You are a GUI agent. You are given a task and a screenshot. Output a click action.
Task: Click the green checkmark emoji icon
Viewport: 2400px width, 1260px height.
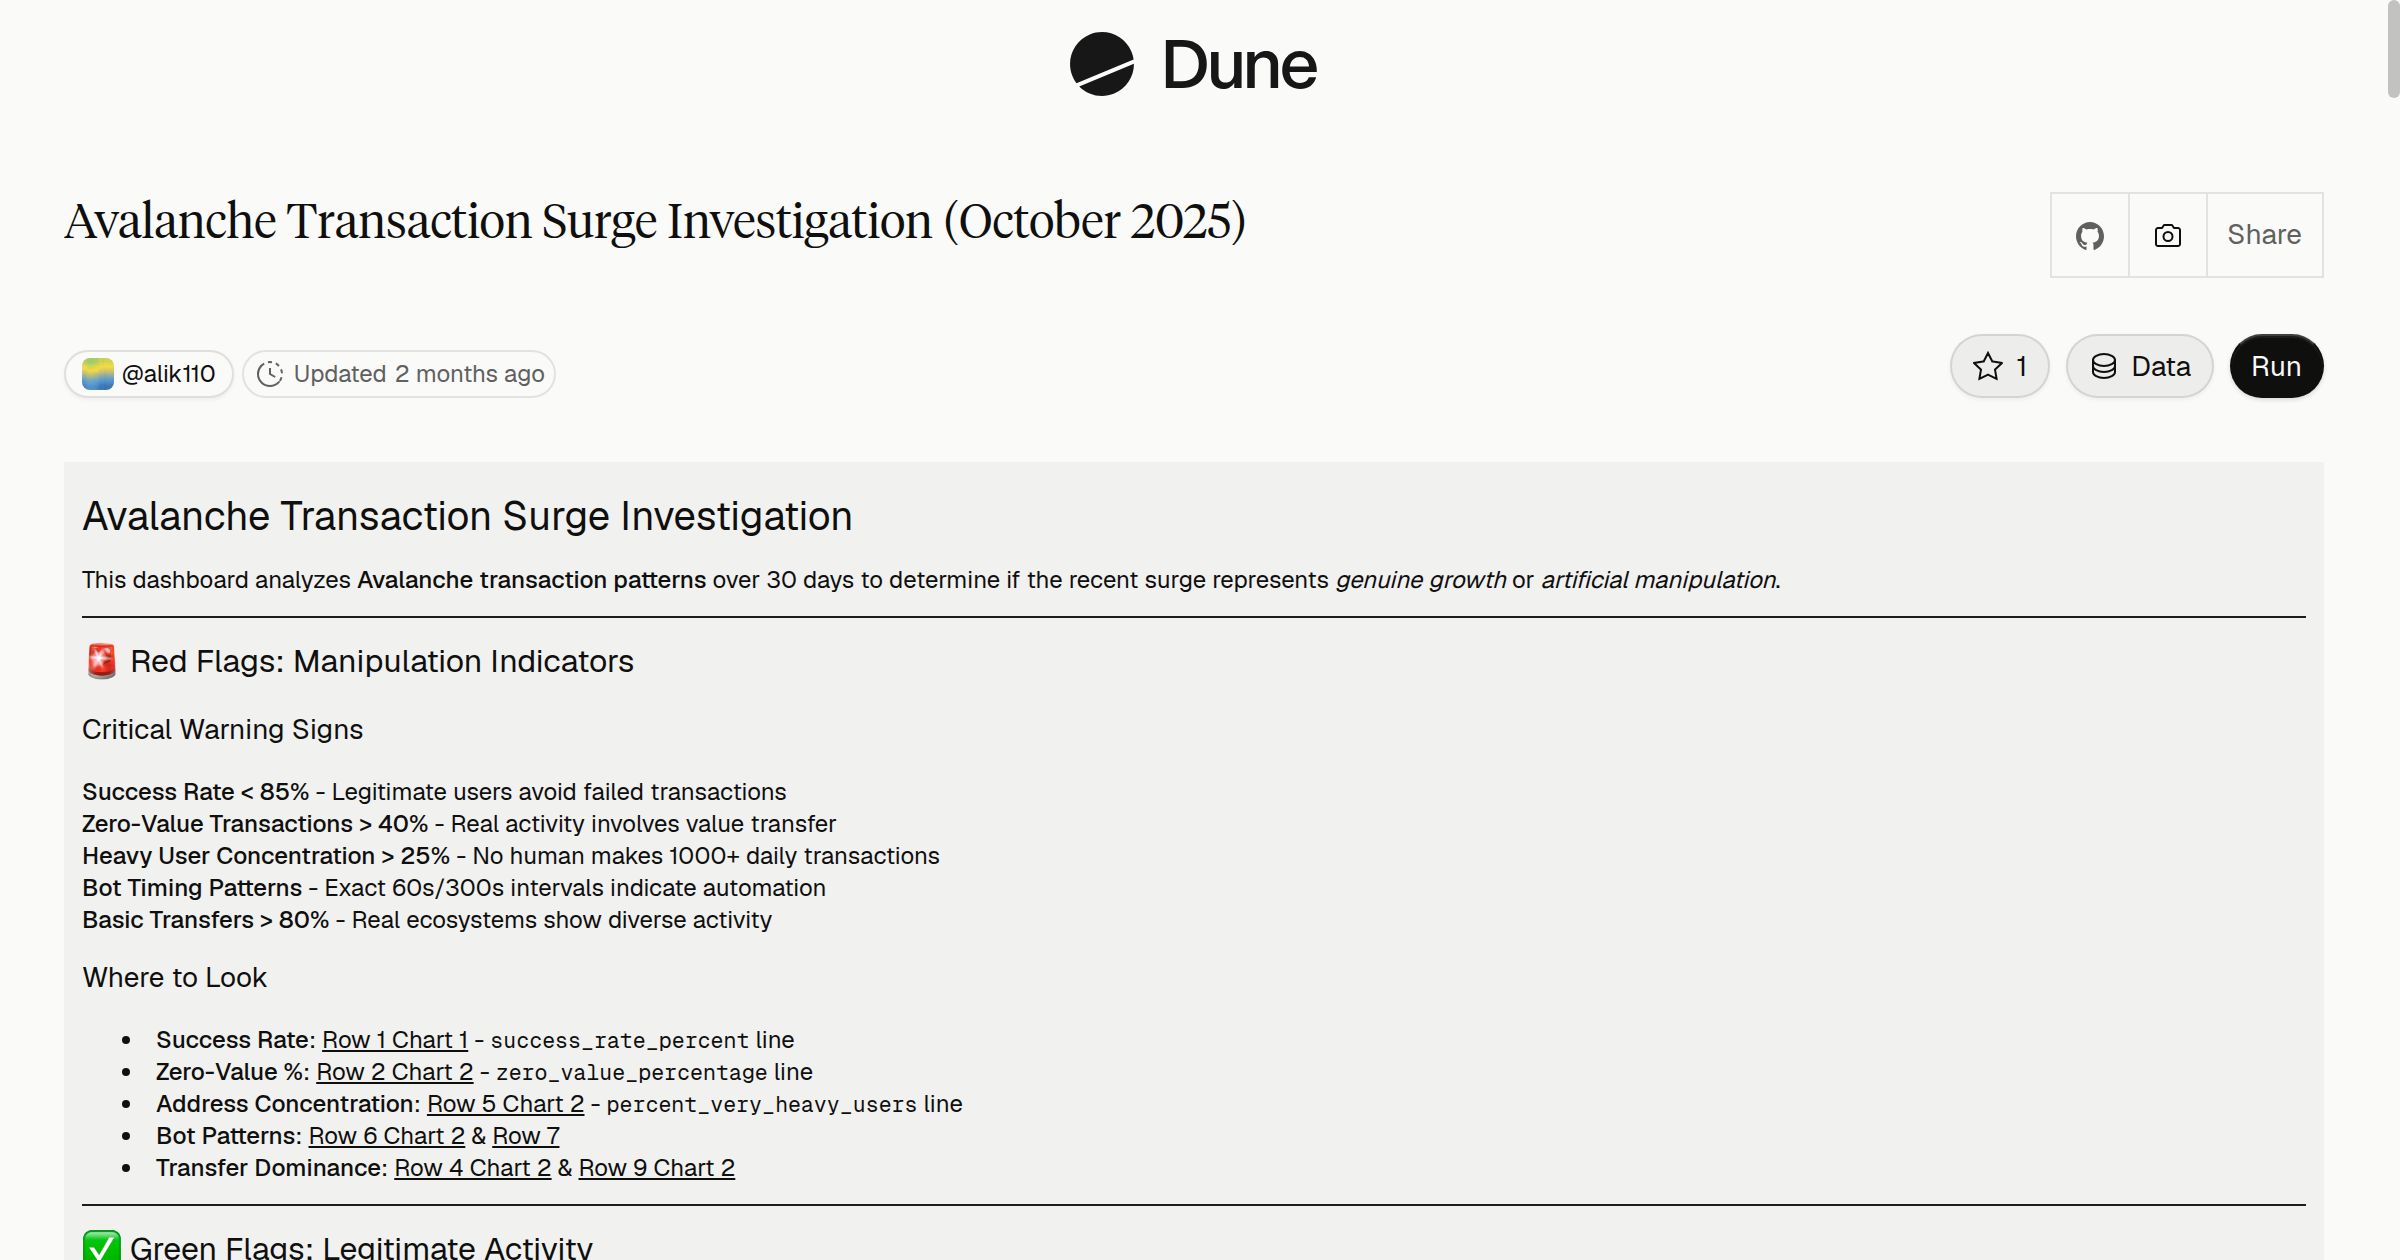point(101,1246)
